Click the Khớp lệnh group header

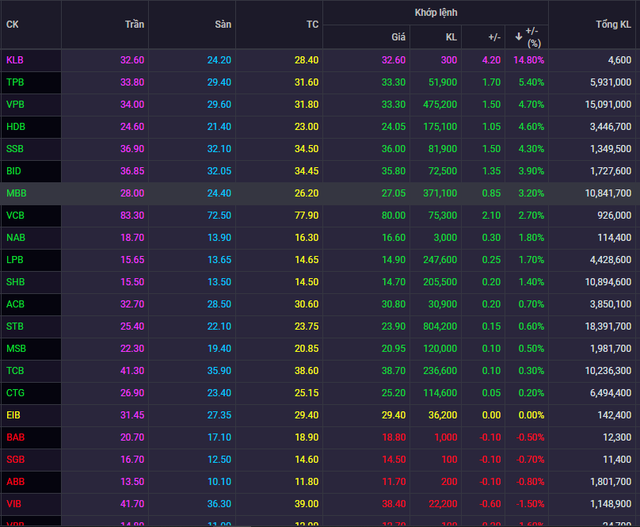(x=435, y=12)
